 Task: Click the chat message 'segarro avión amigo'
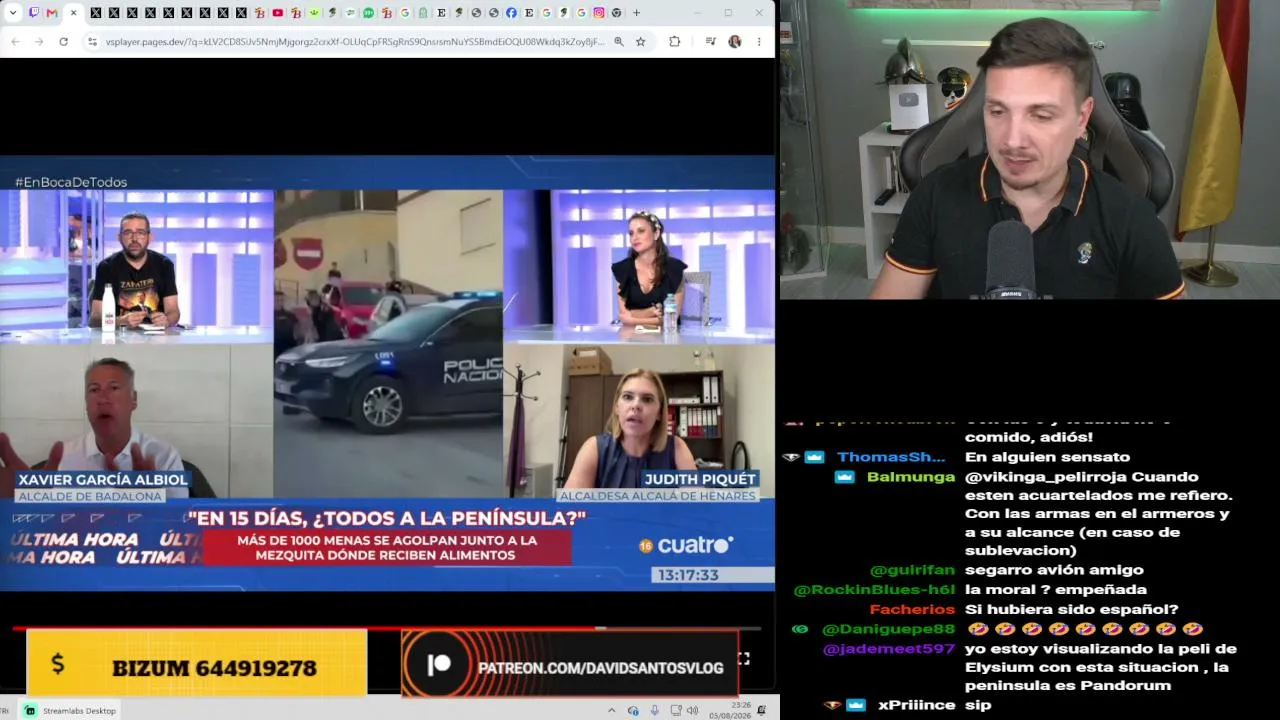[1054, 570]
